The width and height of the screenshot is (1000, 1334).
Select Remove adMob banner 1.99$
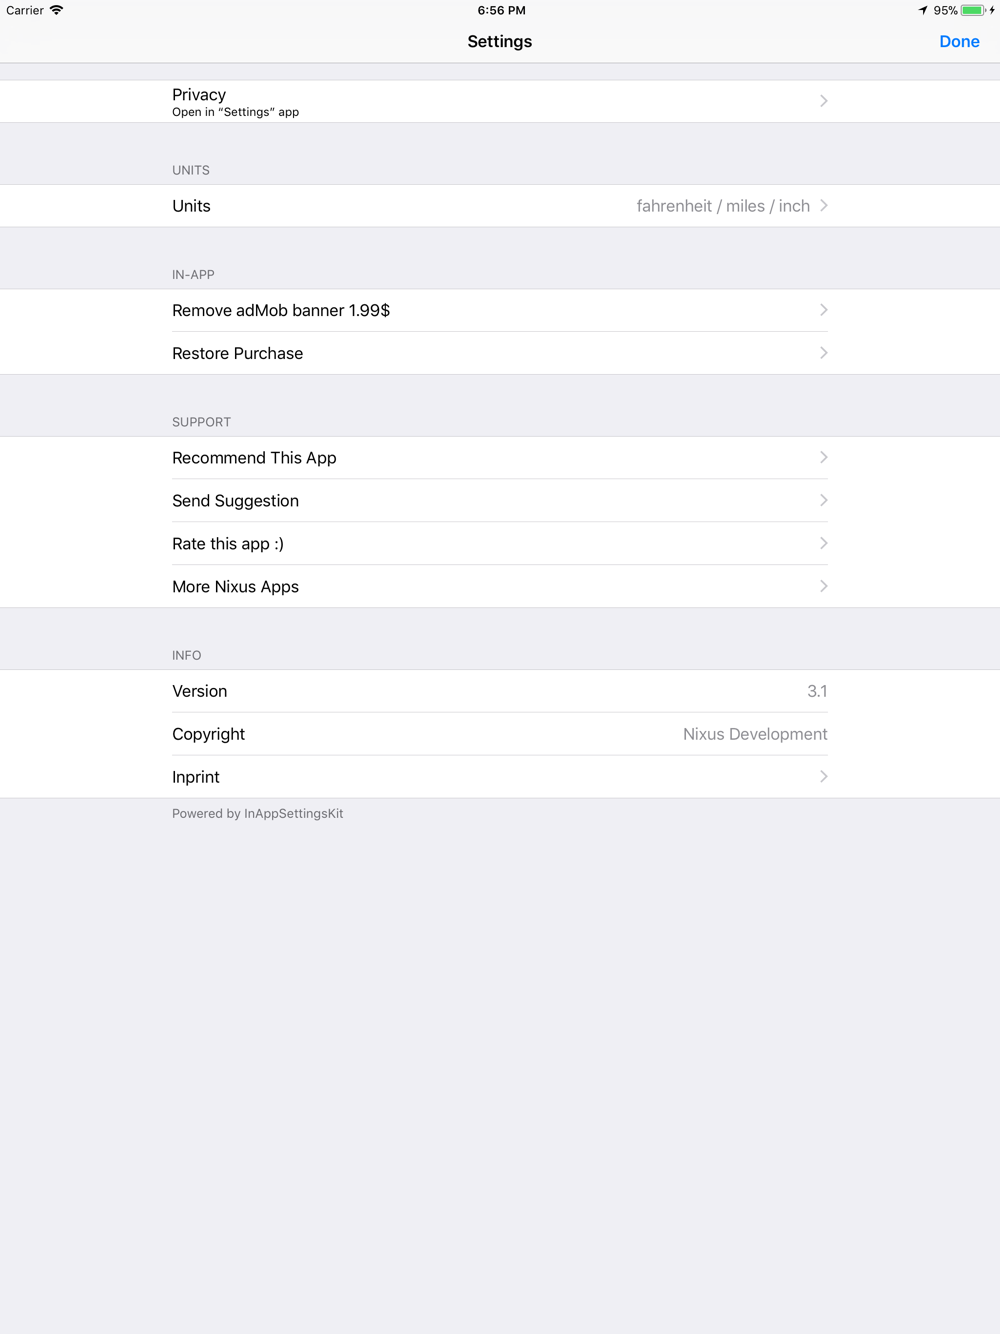pos(499,311)
